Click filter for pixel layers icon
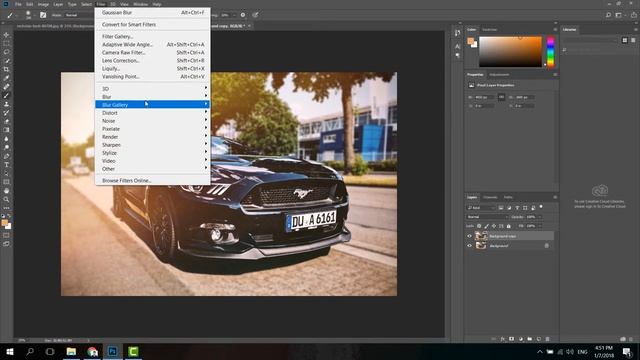The height and width of the screenshot is (360, 640). tap(501, 208)
